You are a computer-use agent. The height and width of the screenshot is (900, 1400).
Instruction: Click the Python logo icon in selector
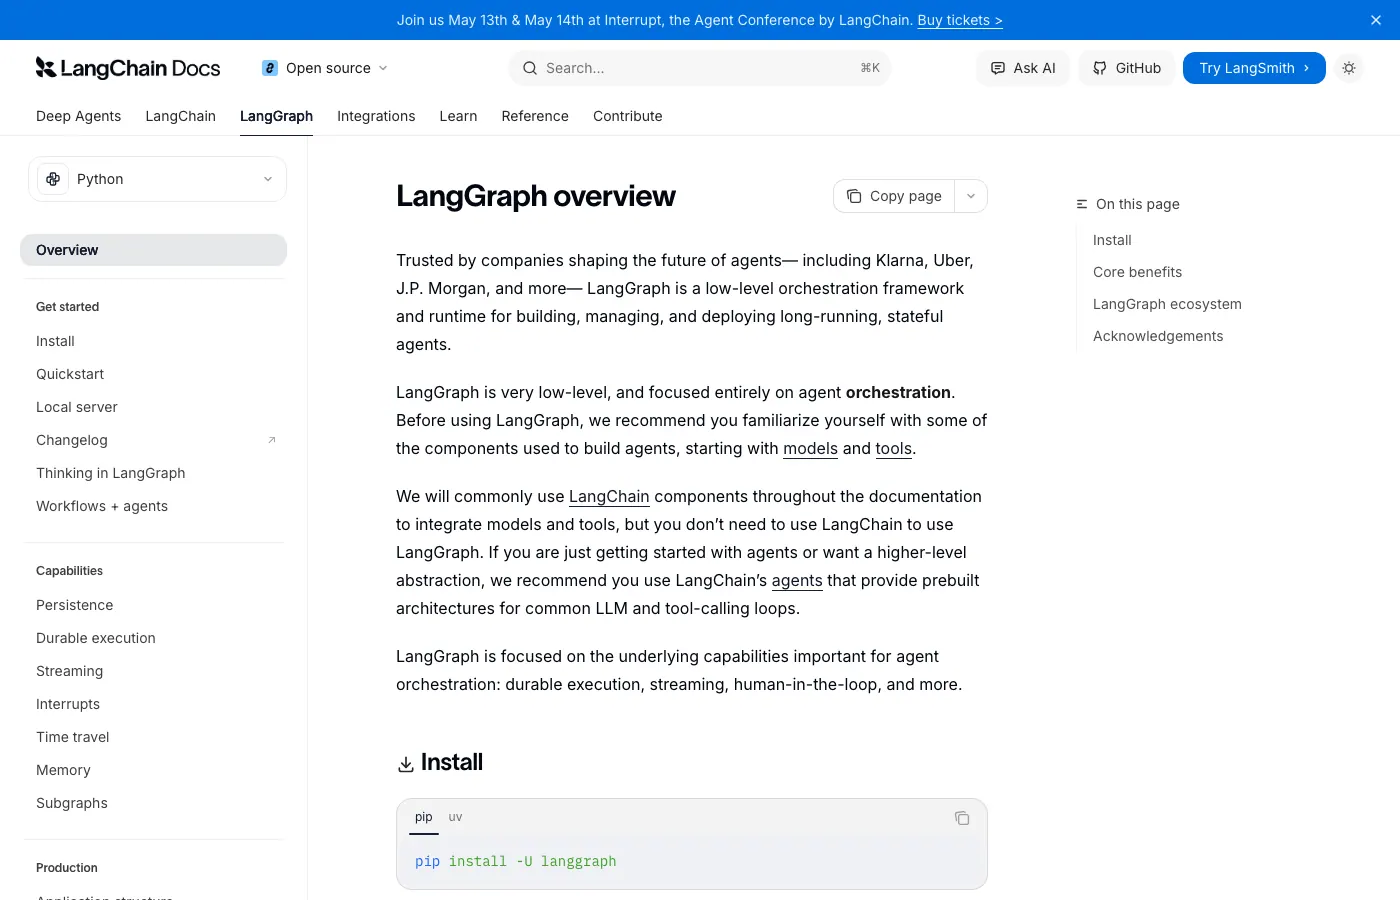click(53, 179)
